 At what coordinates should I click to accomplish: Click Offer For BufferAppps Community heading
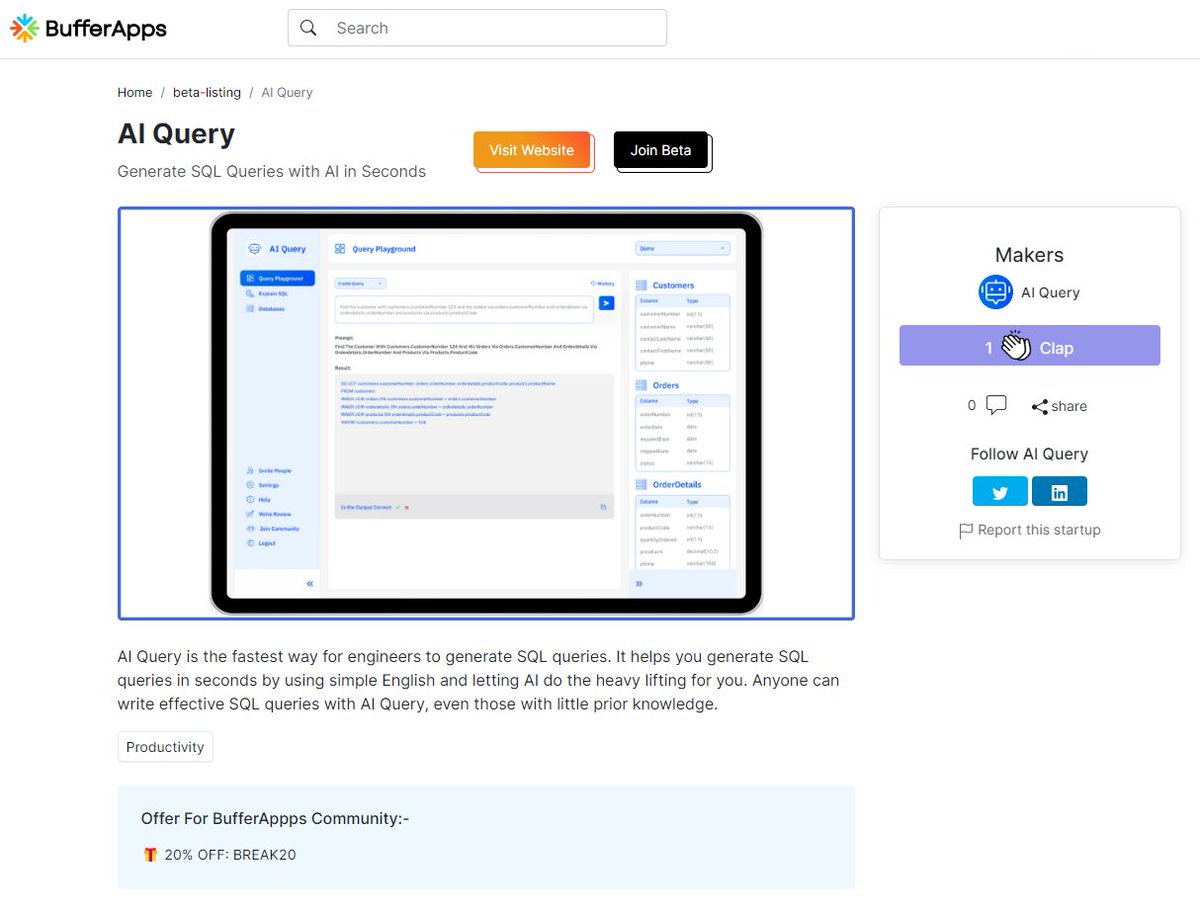tap(275, 819)
